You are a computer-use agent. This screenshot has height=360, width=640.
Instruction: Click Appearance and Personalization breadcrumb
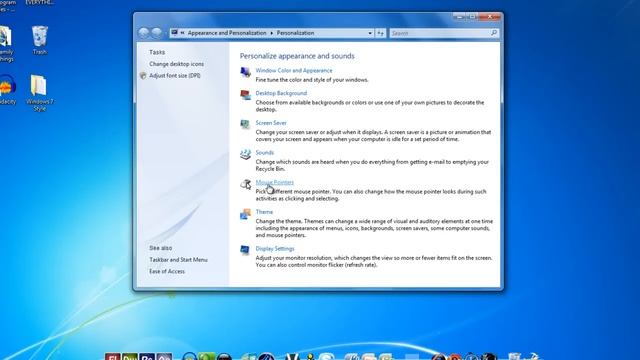click(x=227, y=33)
